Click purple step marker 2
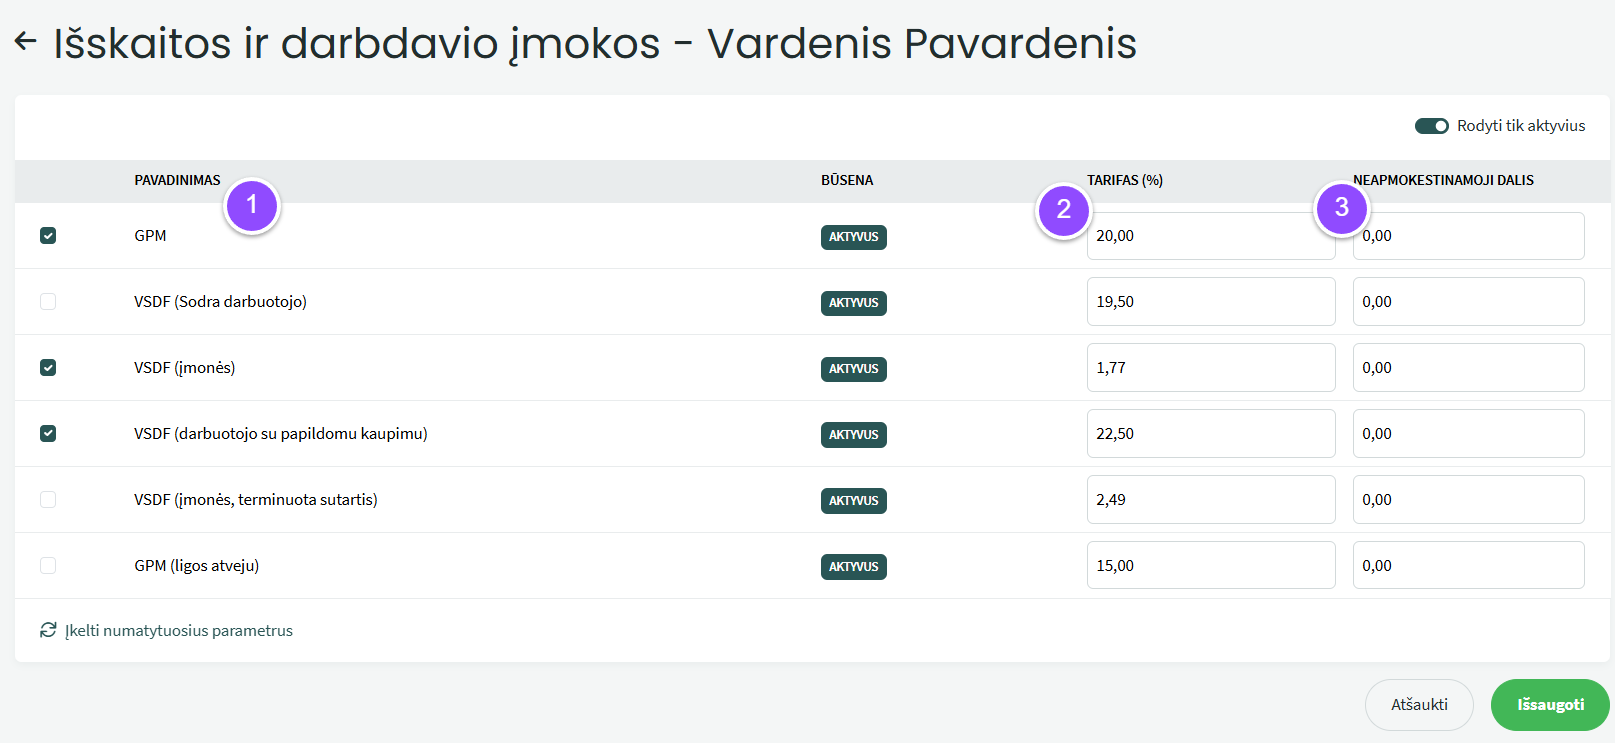 pyautogui.click(x=1063, y=209)
